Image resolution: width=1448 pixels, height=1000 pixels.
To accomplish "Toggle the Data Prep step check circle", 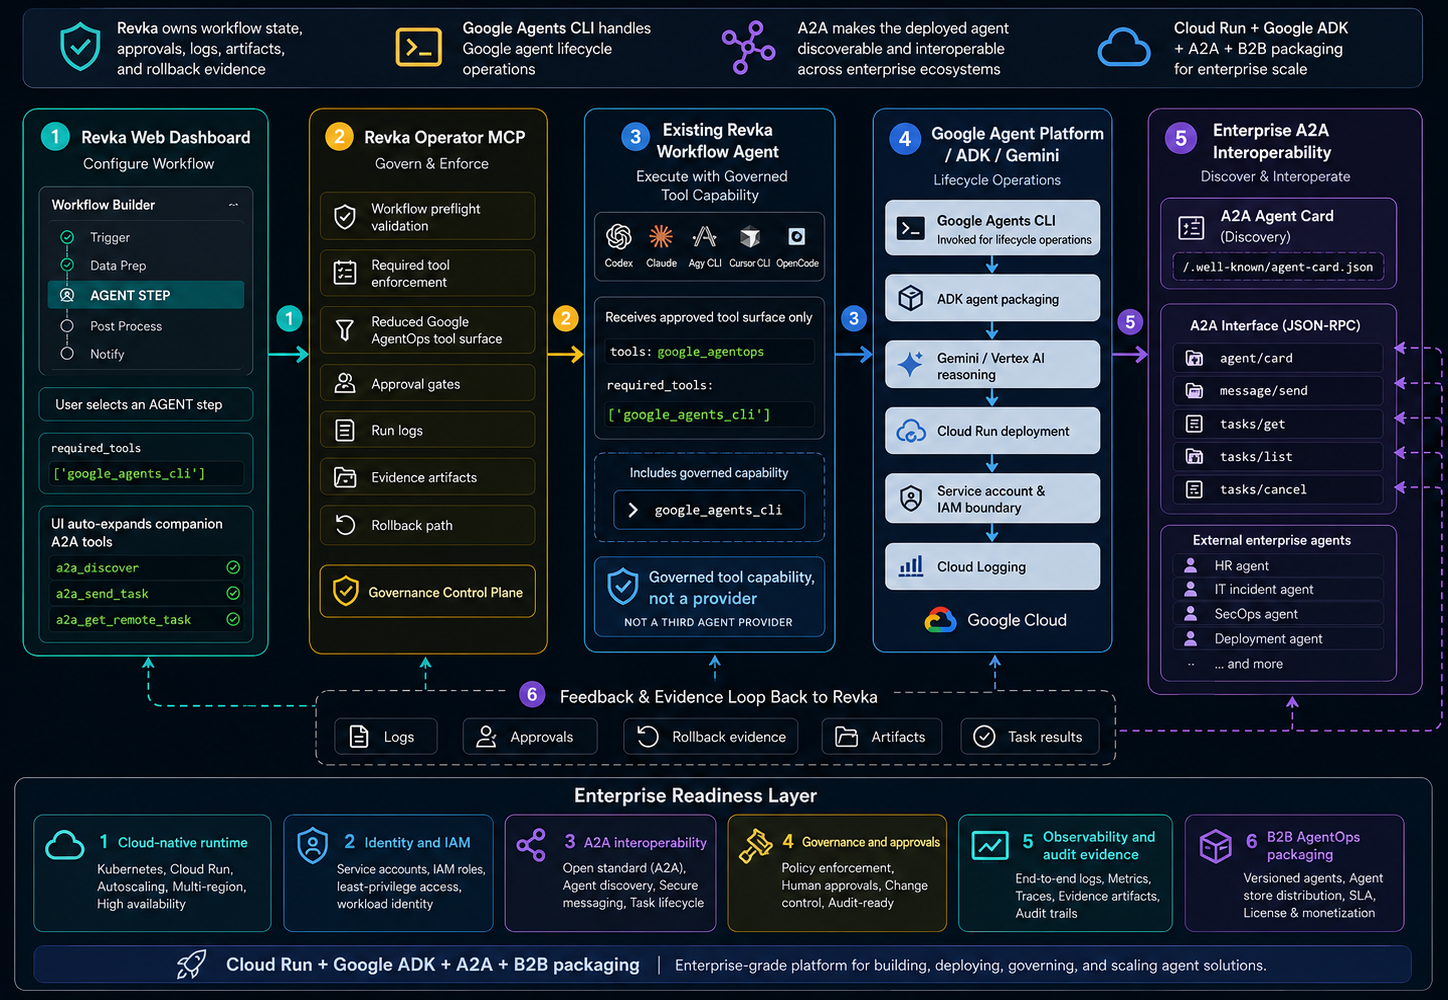I will (67, 265).
